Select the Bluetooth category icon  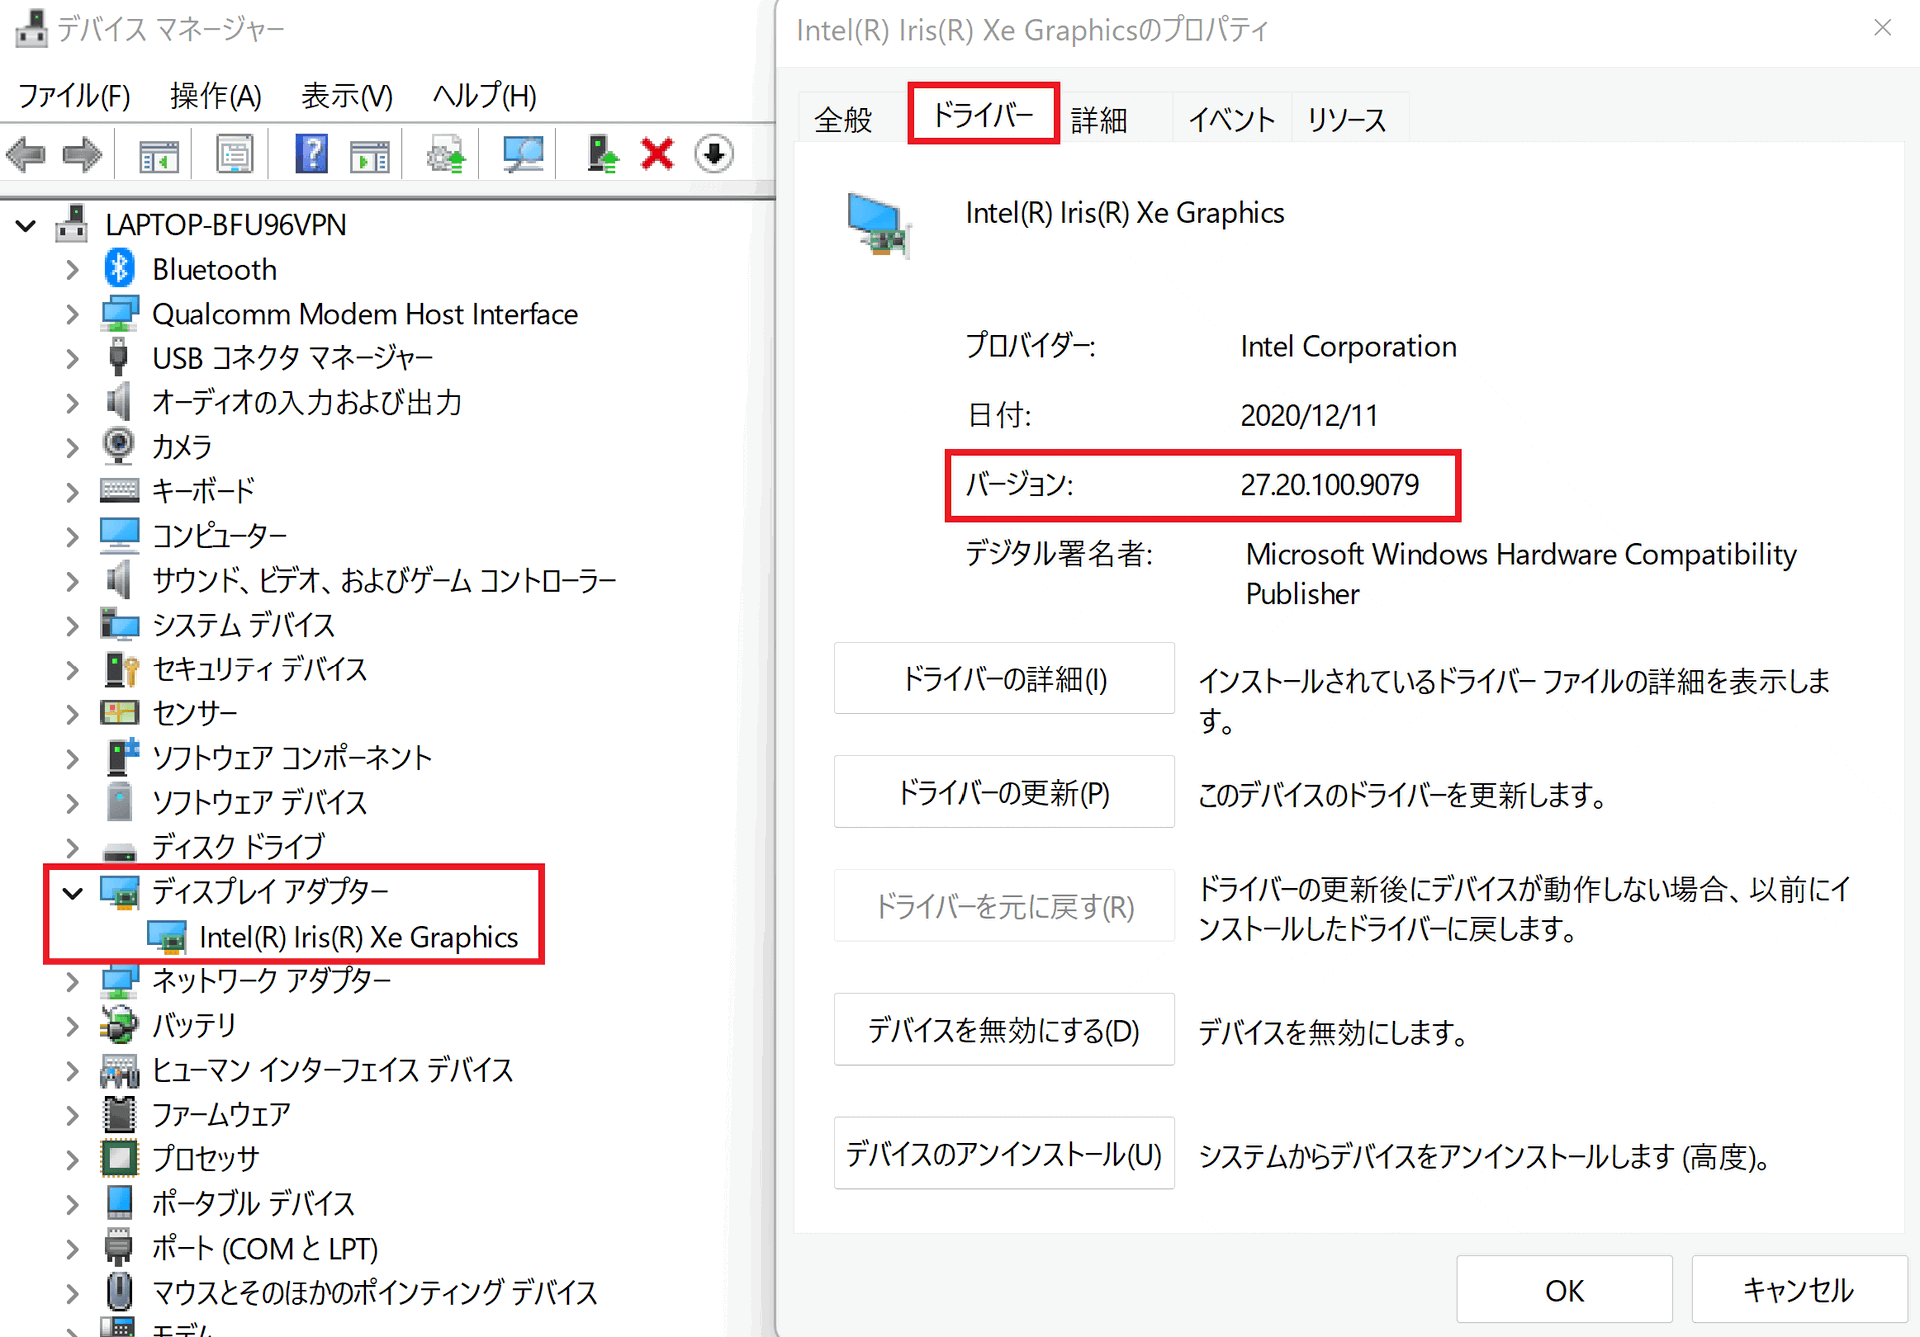click(x=120, y=269)
